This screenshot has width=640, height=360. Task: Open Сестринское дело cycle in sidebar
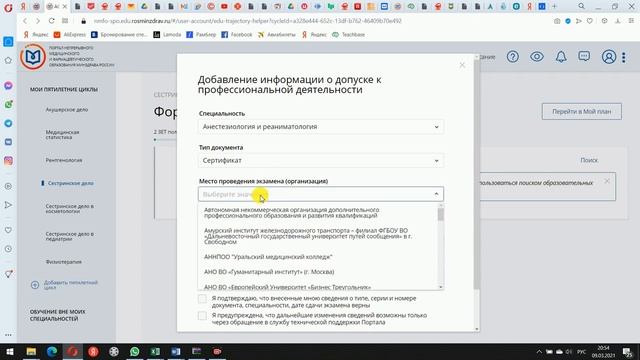pos(71,183)
